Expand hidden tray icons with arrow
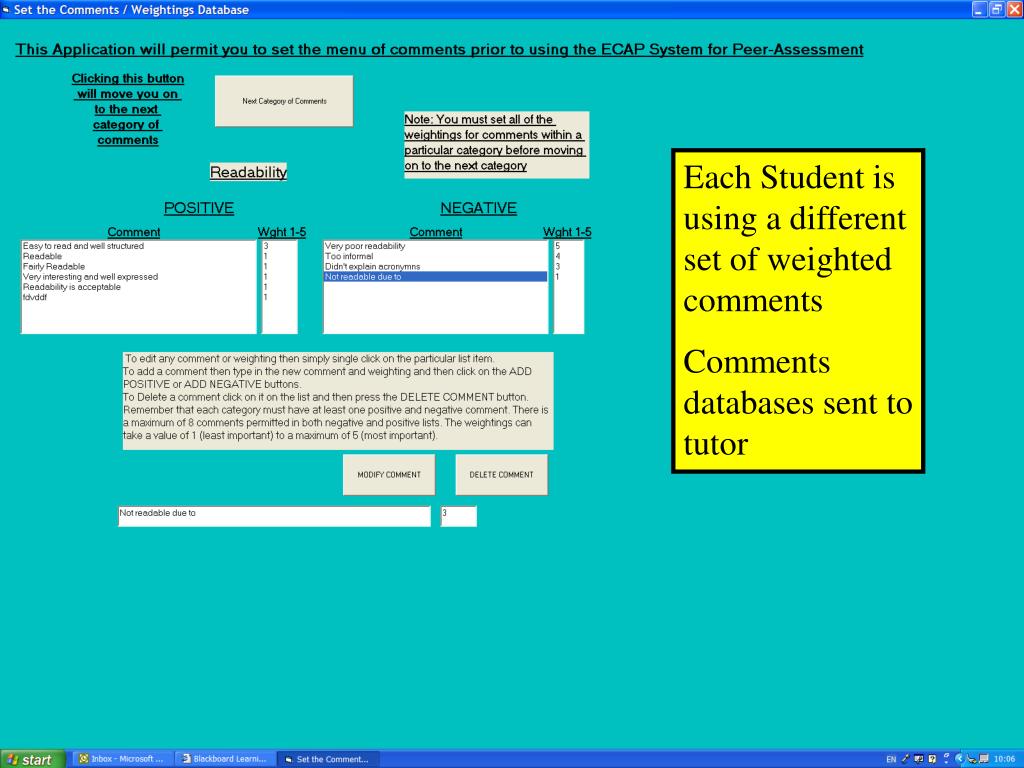The height and width of the screenshot is (768, 1024). 959,759
